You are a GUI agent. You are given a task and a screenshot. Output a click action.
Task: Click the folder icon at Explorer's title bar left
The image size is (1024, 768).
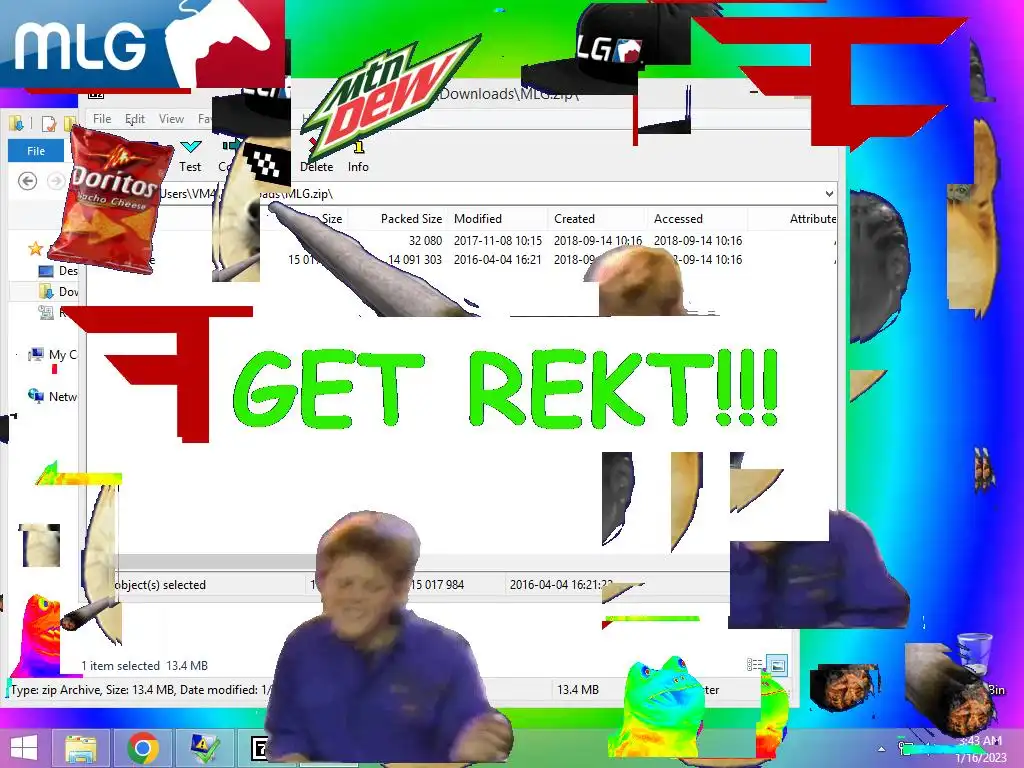(x=16, y=123)
